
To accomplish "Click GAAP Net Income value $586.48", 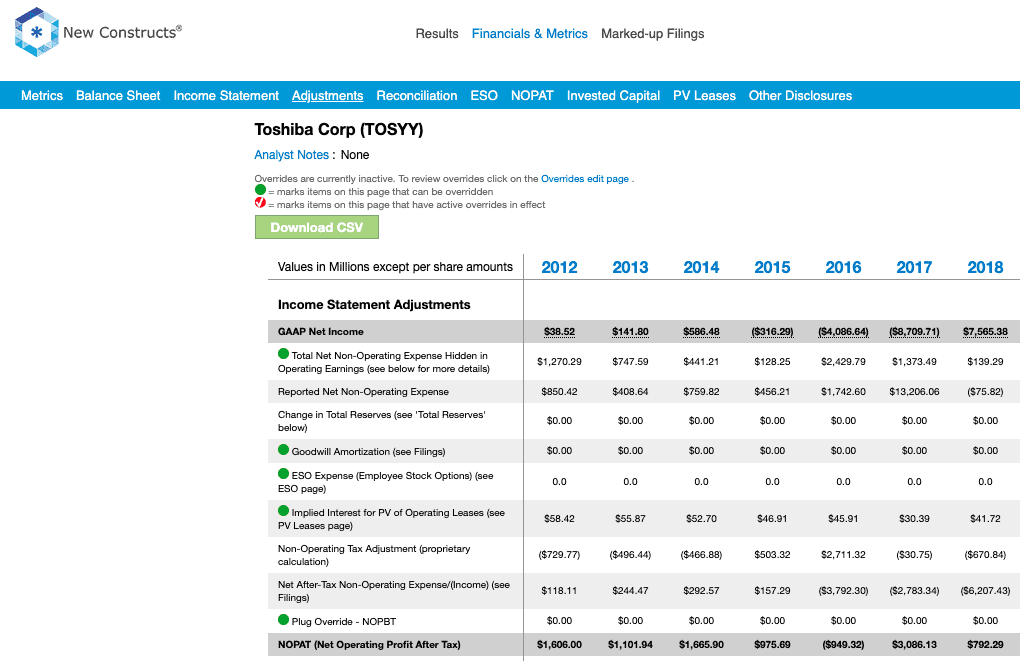I will (701, 332).
